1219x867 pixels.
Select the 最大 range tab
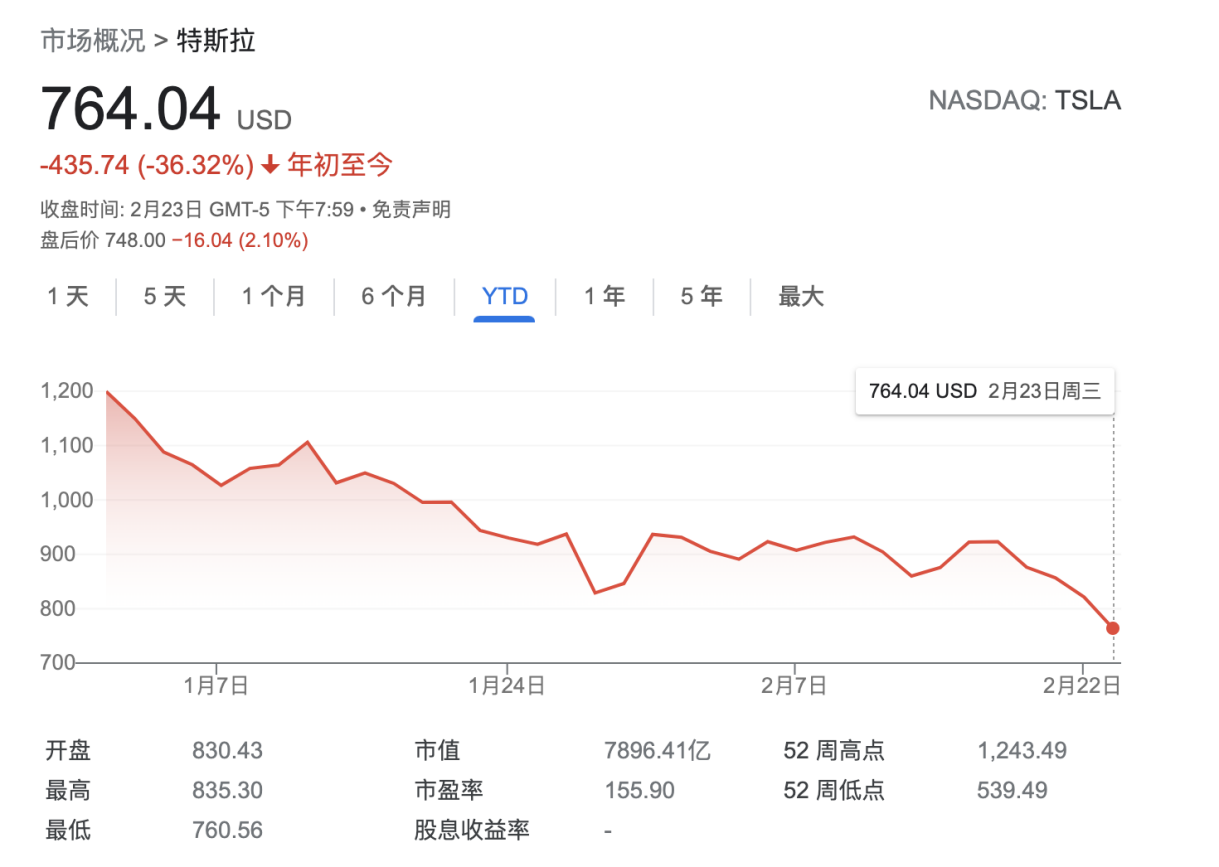[x=801, y=296]
